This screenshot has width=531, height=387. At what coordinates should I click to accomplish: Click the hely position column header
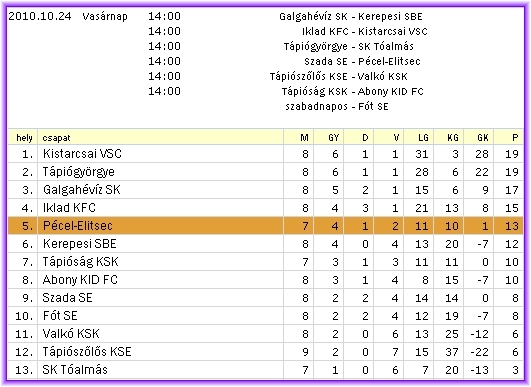(24, 137)
